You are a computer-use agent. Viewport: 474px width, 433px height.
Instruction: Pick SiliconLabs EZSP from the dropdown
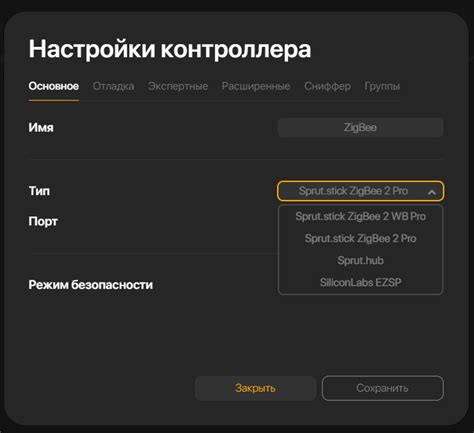(x=360, y=282)
